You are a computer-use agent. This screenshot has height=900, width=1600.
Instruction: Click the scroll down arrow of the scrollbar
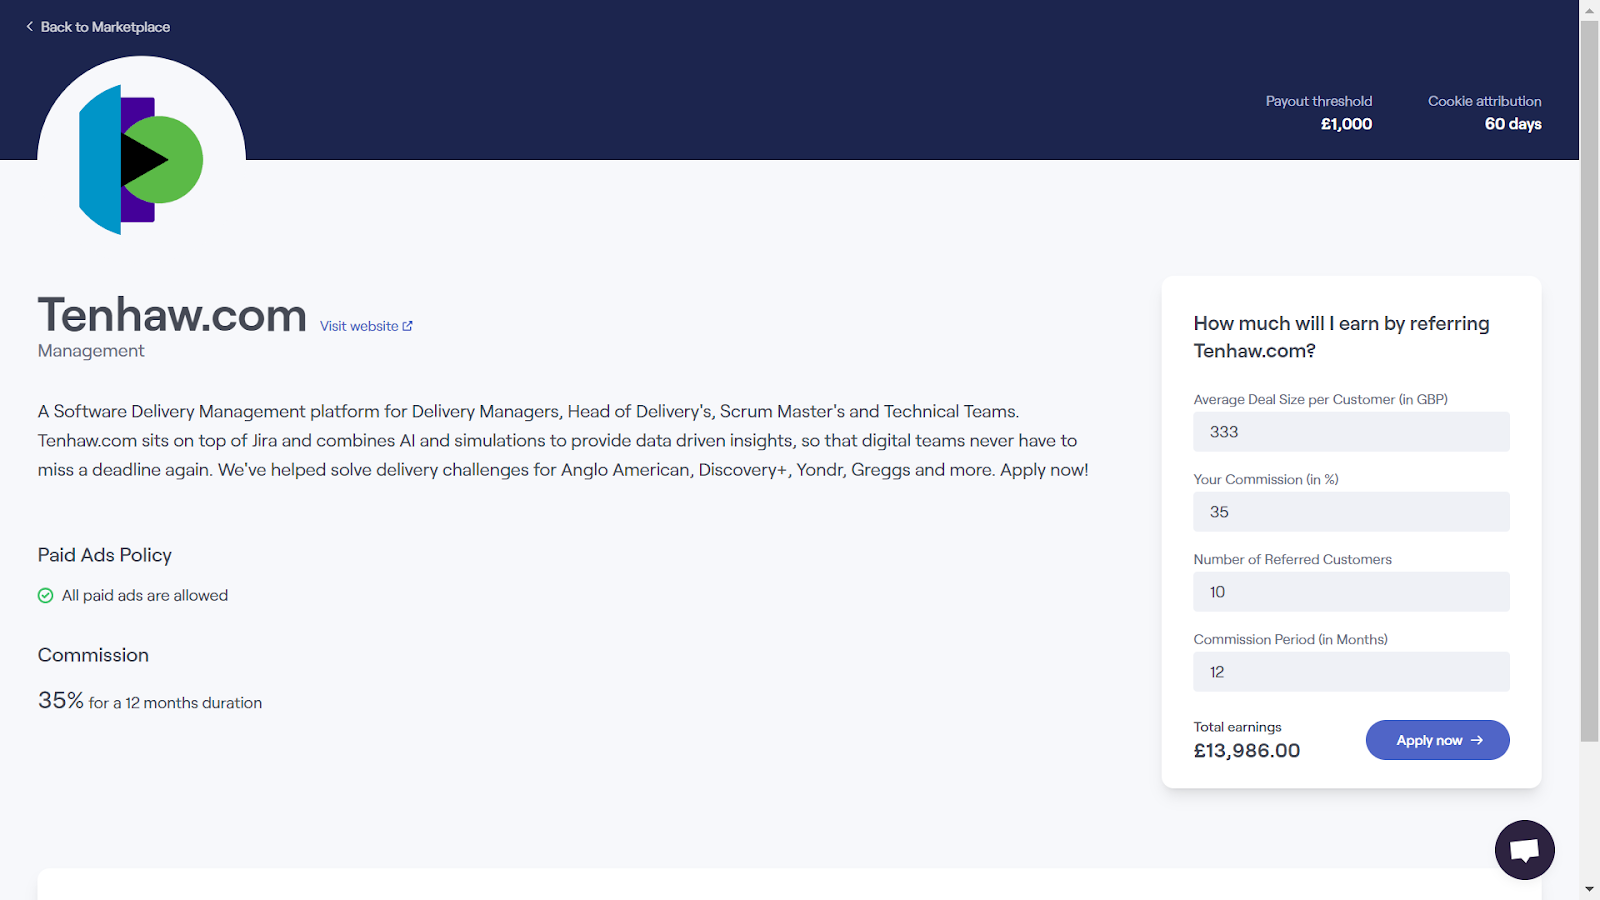(1589, 890)
